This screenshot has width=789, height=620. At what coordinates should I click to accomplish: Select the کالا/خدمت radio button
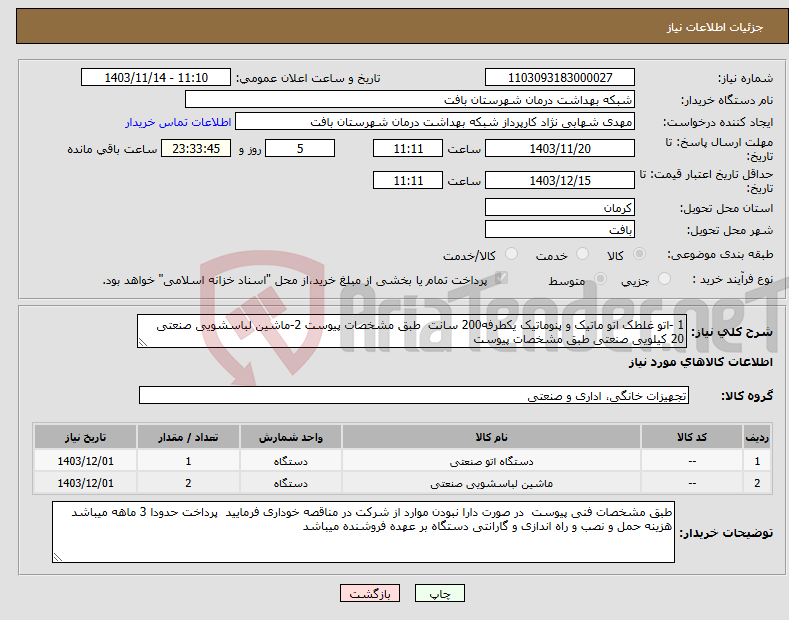(x=511, y=254)
